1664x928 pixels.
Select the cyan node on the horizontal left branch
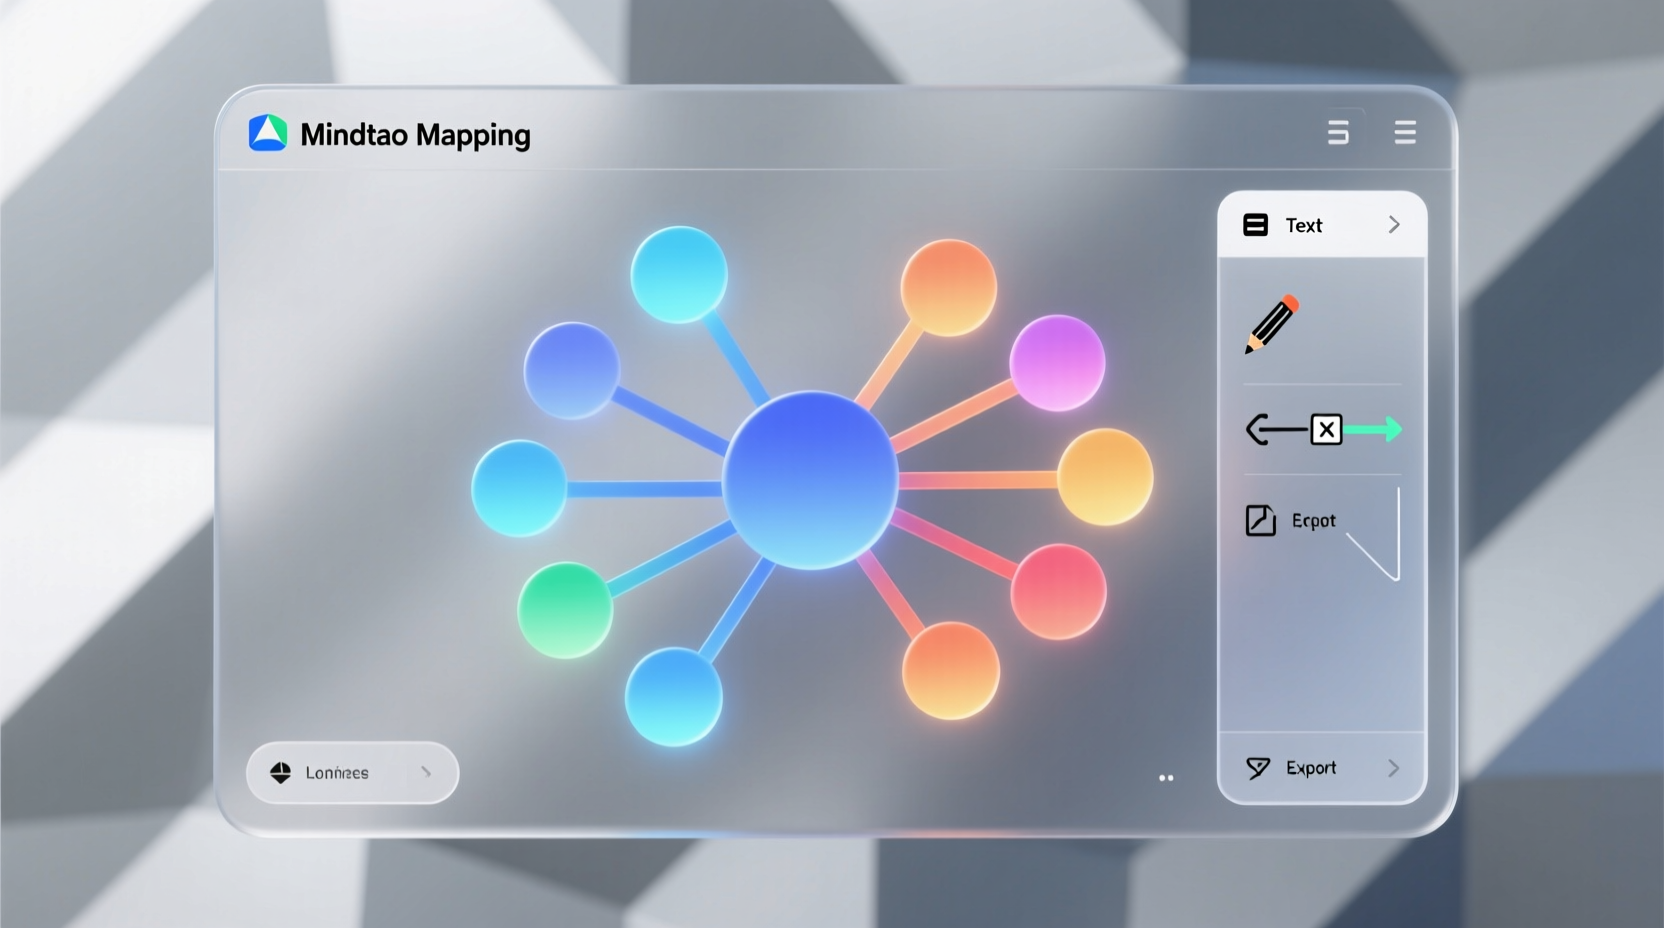[519, 489]
